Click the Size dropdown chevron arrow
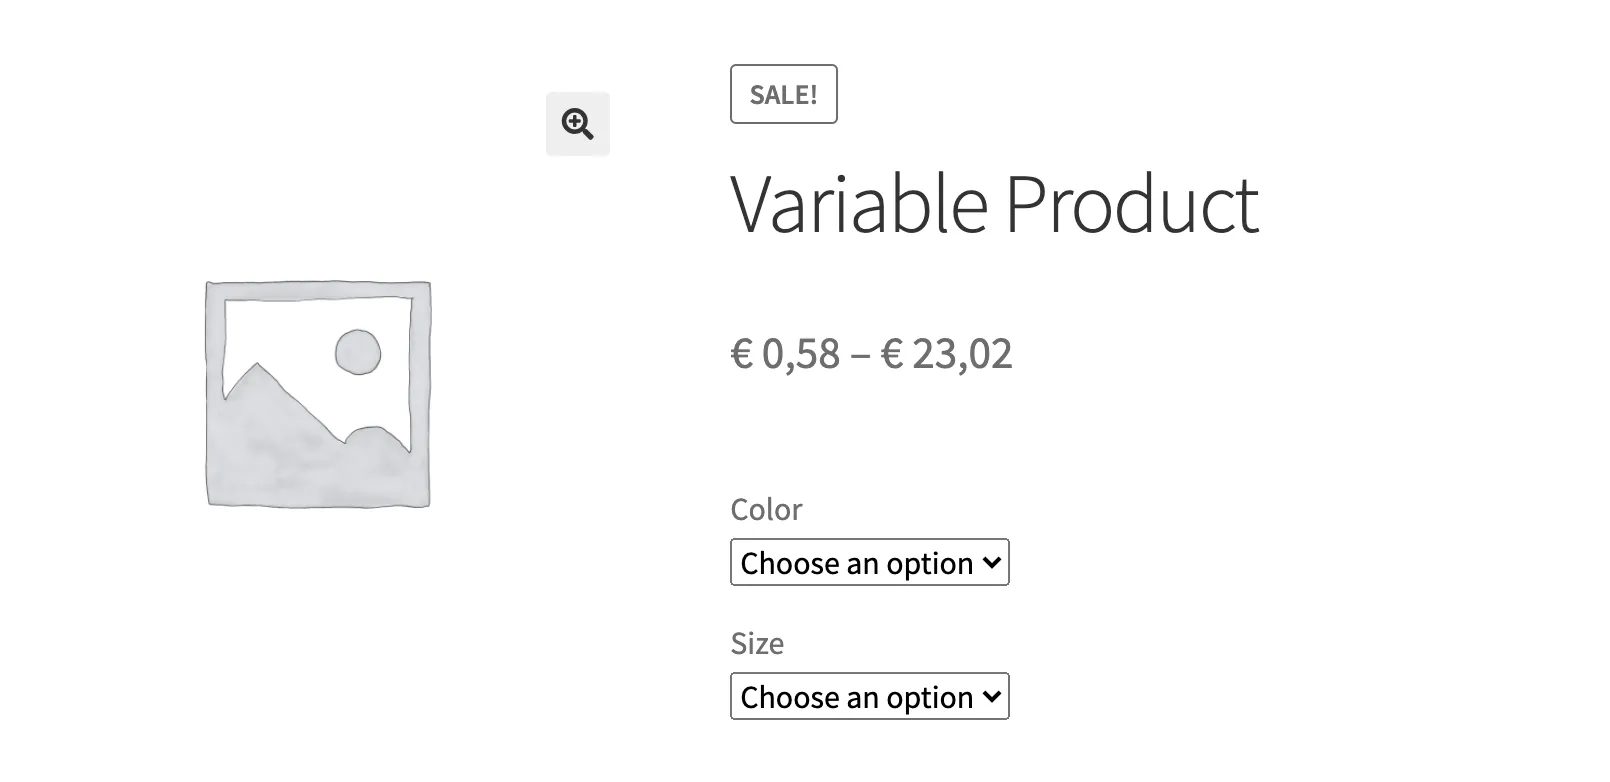 click(991, 697)
